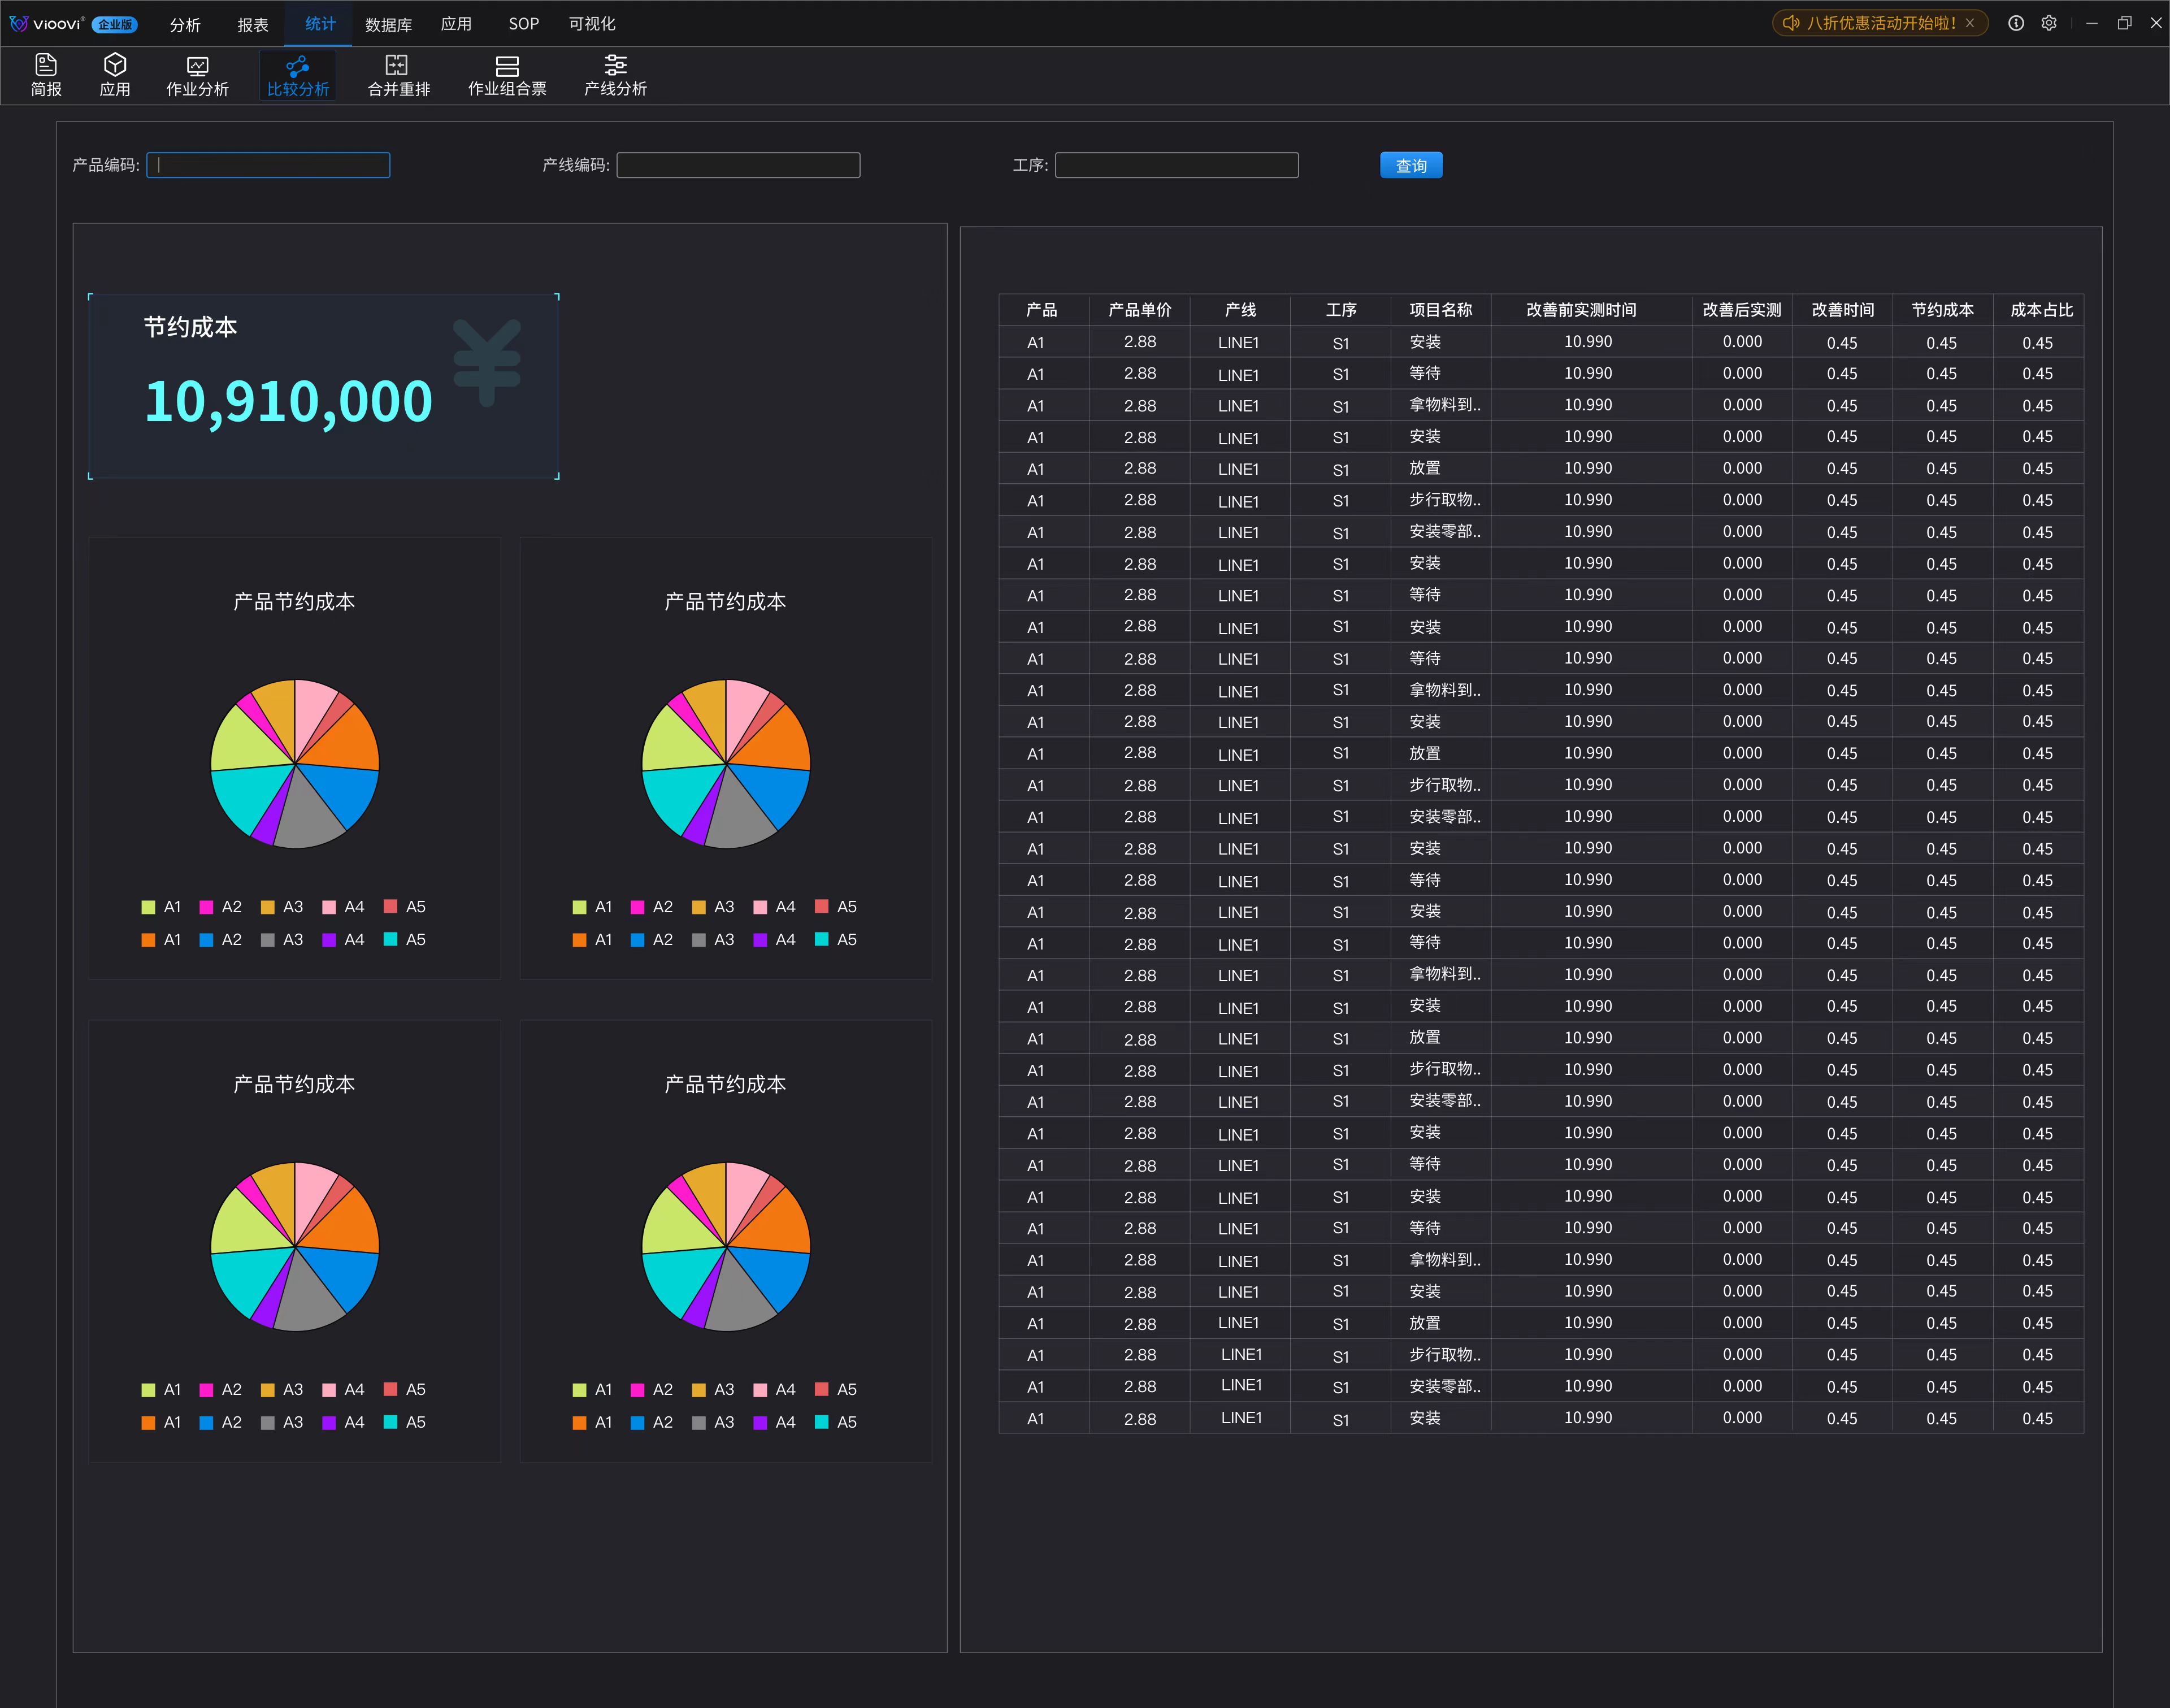Screen dimensions: 2170x1708
Task: Open 合并重排 merge rearrange tool
Action: pos(398,76)
